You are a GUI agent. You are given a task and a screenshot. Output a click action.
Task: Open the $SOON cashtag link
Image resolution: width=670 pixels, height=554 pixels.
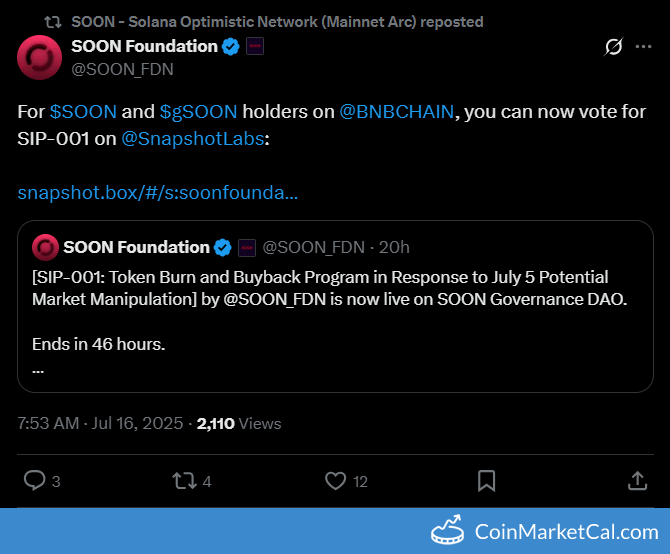click(x=83, y=112)
